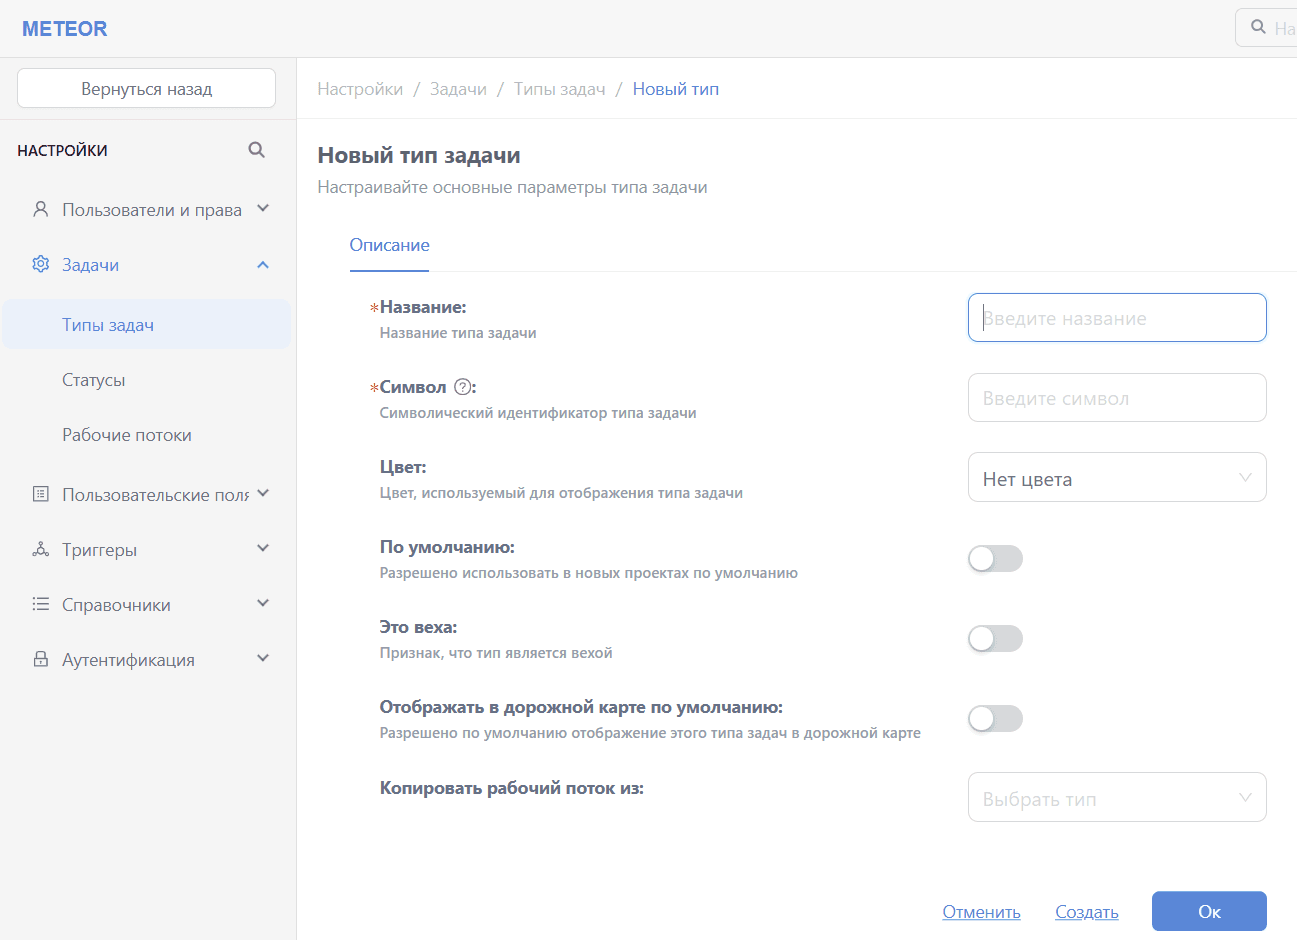The image size is (1297, 940).
Task: Expand Пользовательские поля chevron
Action: coord(263,493)
